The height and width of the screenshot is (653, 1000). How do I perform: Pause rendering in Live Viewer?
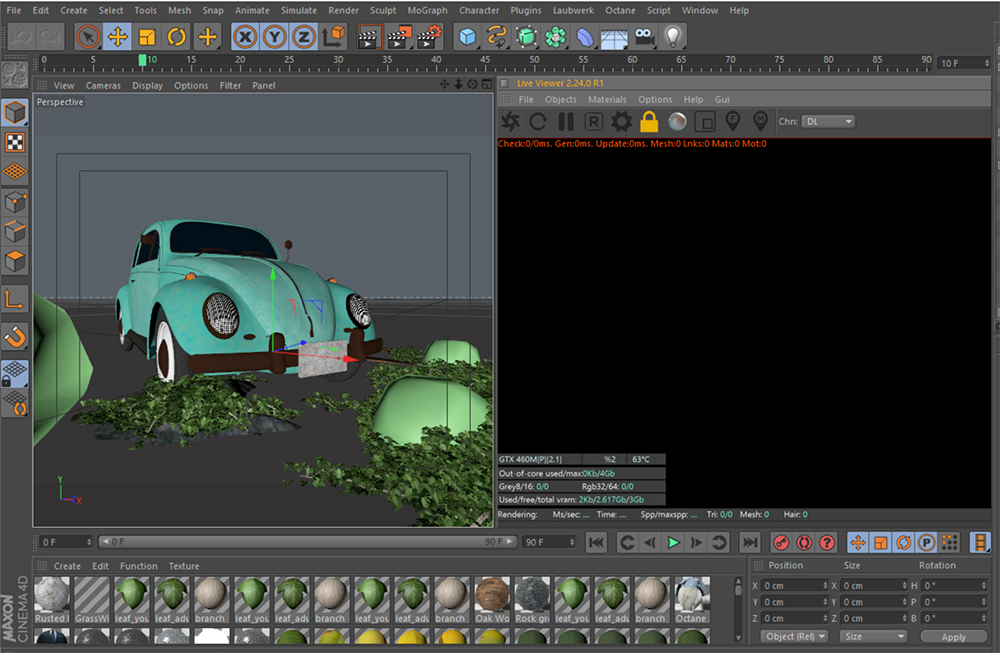[566, 122]
